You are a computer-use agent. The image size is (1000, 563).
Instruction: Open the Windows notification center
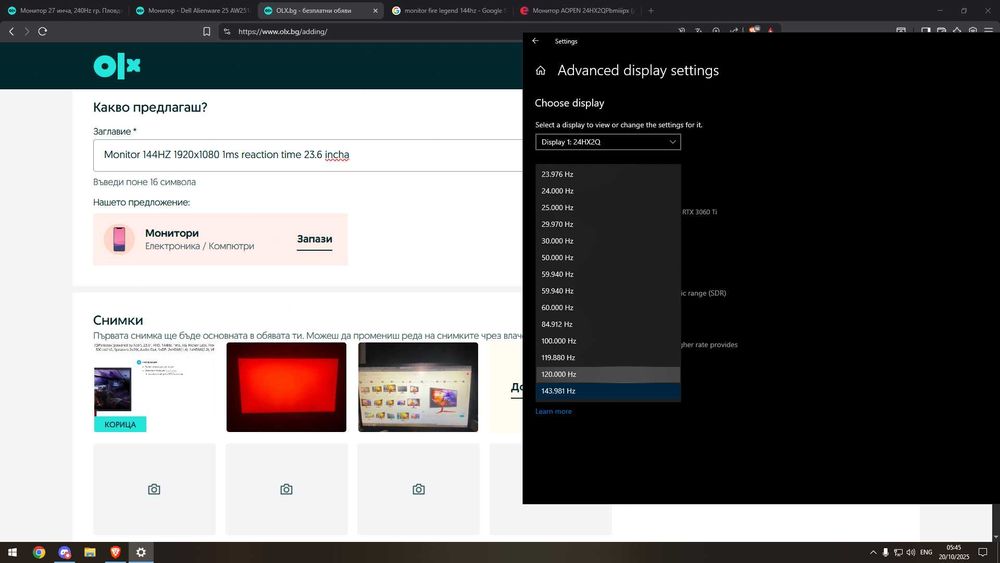pos(983,552)
